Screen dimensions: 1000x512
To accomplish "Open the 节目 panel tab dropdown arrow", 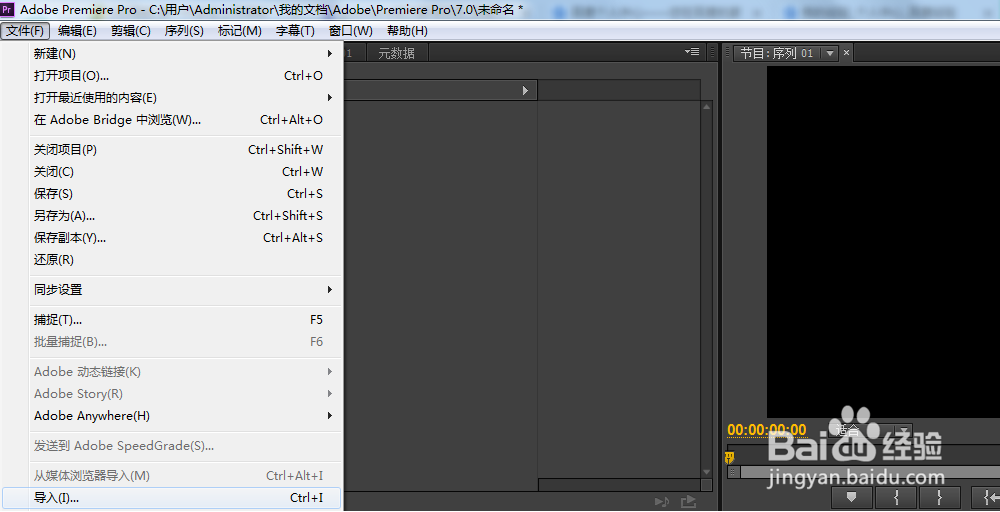I will 830,54.
